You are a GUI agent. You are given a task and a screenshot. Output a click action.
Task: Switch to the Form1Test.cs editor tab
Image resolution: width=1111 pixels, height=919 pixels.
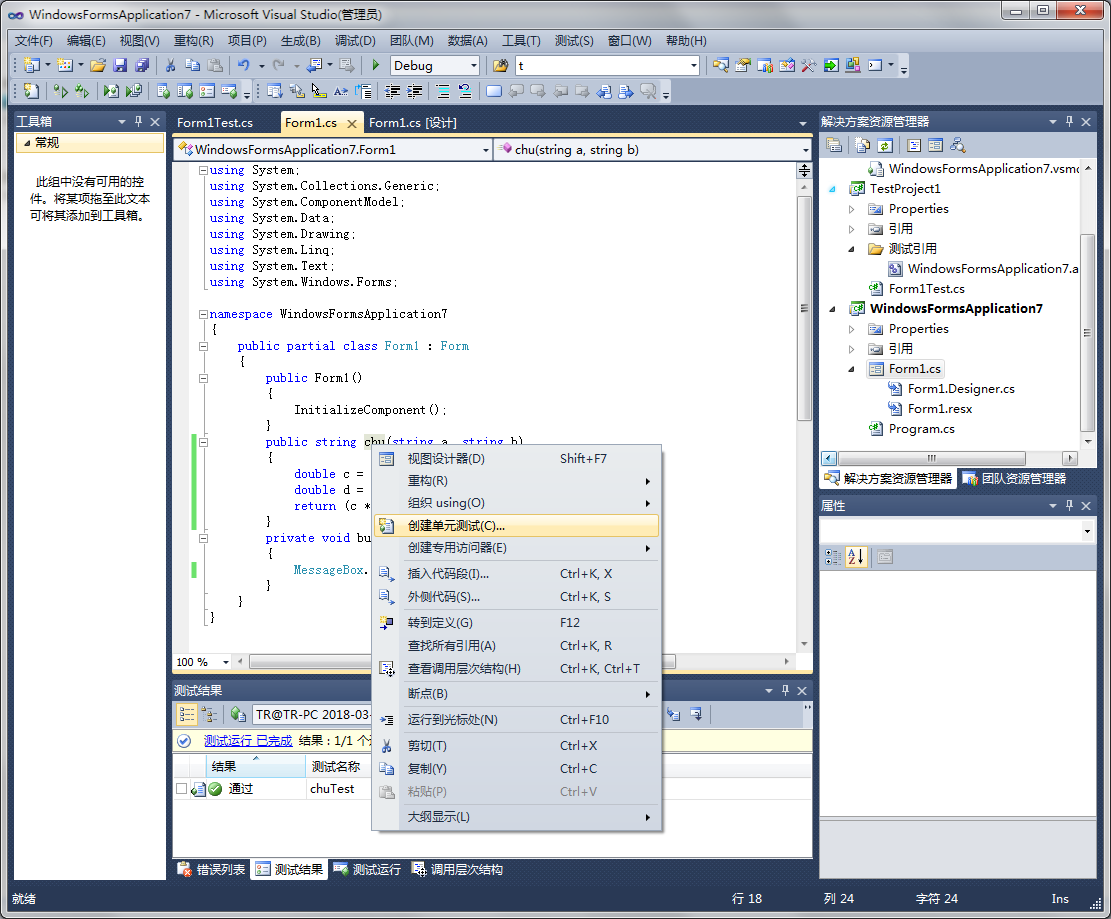click(x=215, y=123)
